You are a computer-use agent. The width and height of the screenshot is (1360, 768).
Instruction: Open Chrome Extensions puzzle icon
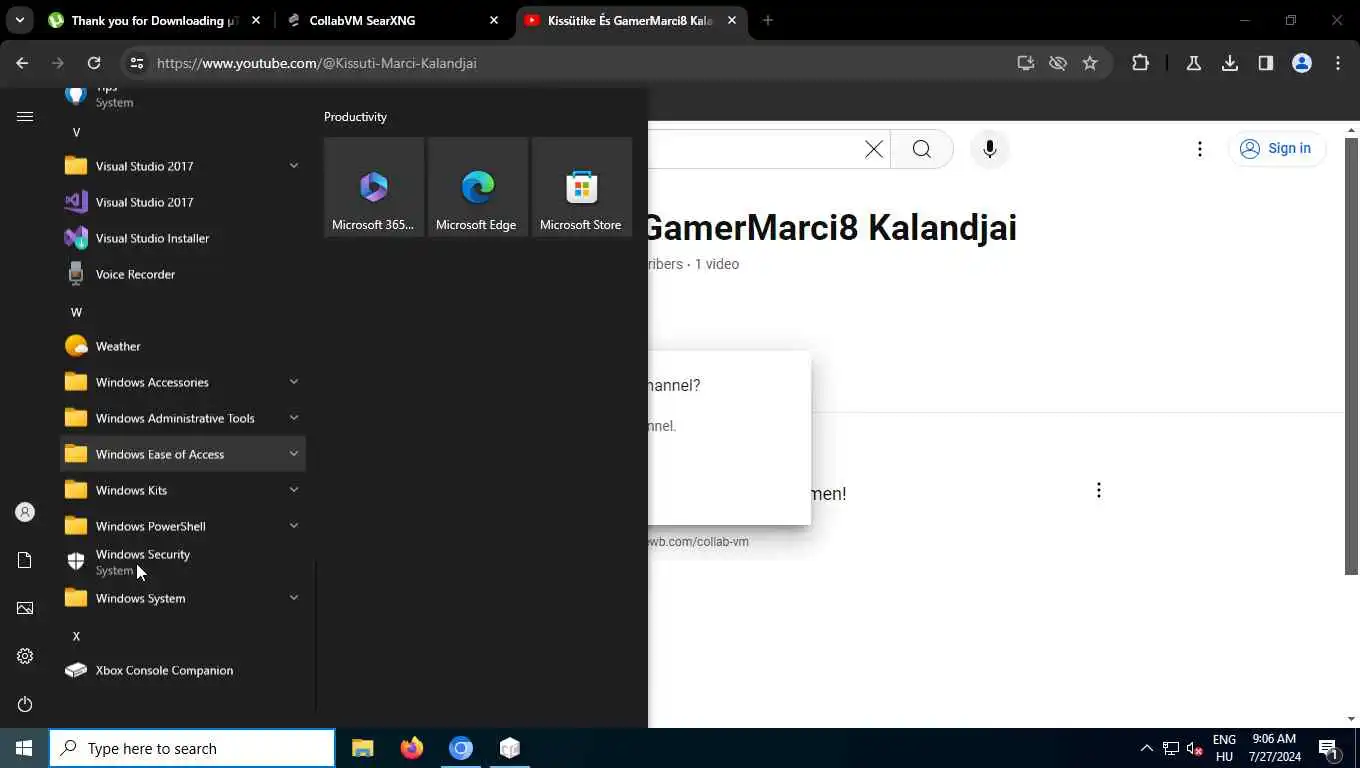coord(1140,63)
